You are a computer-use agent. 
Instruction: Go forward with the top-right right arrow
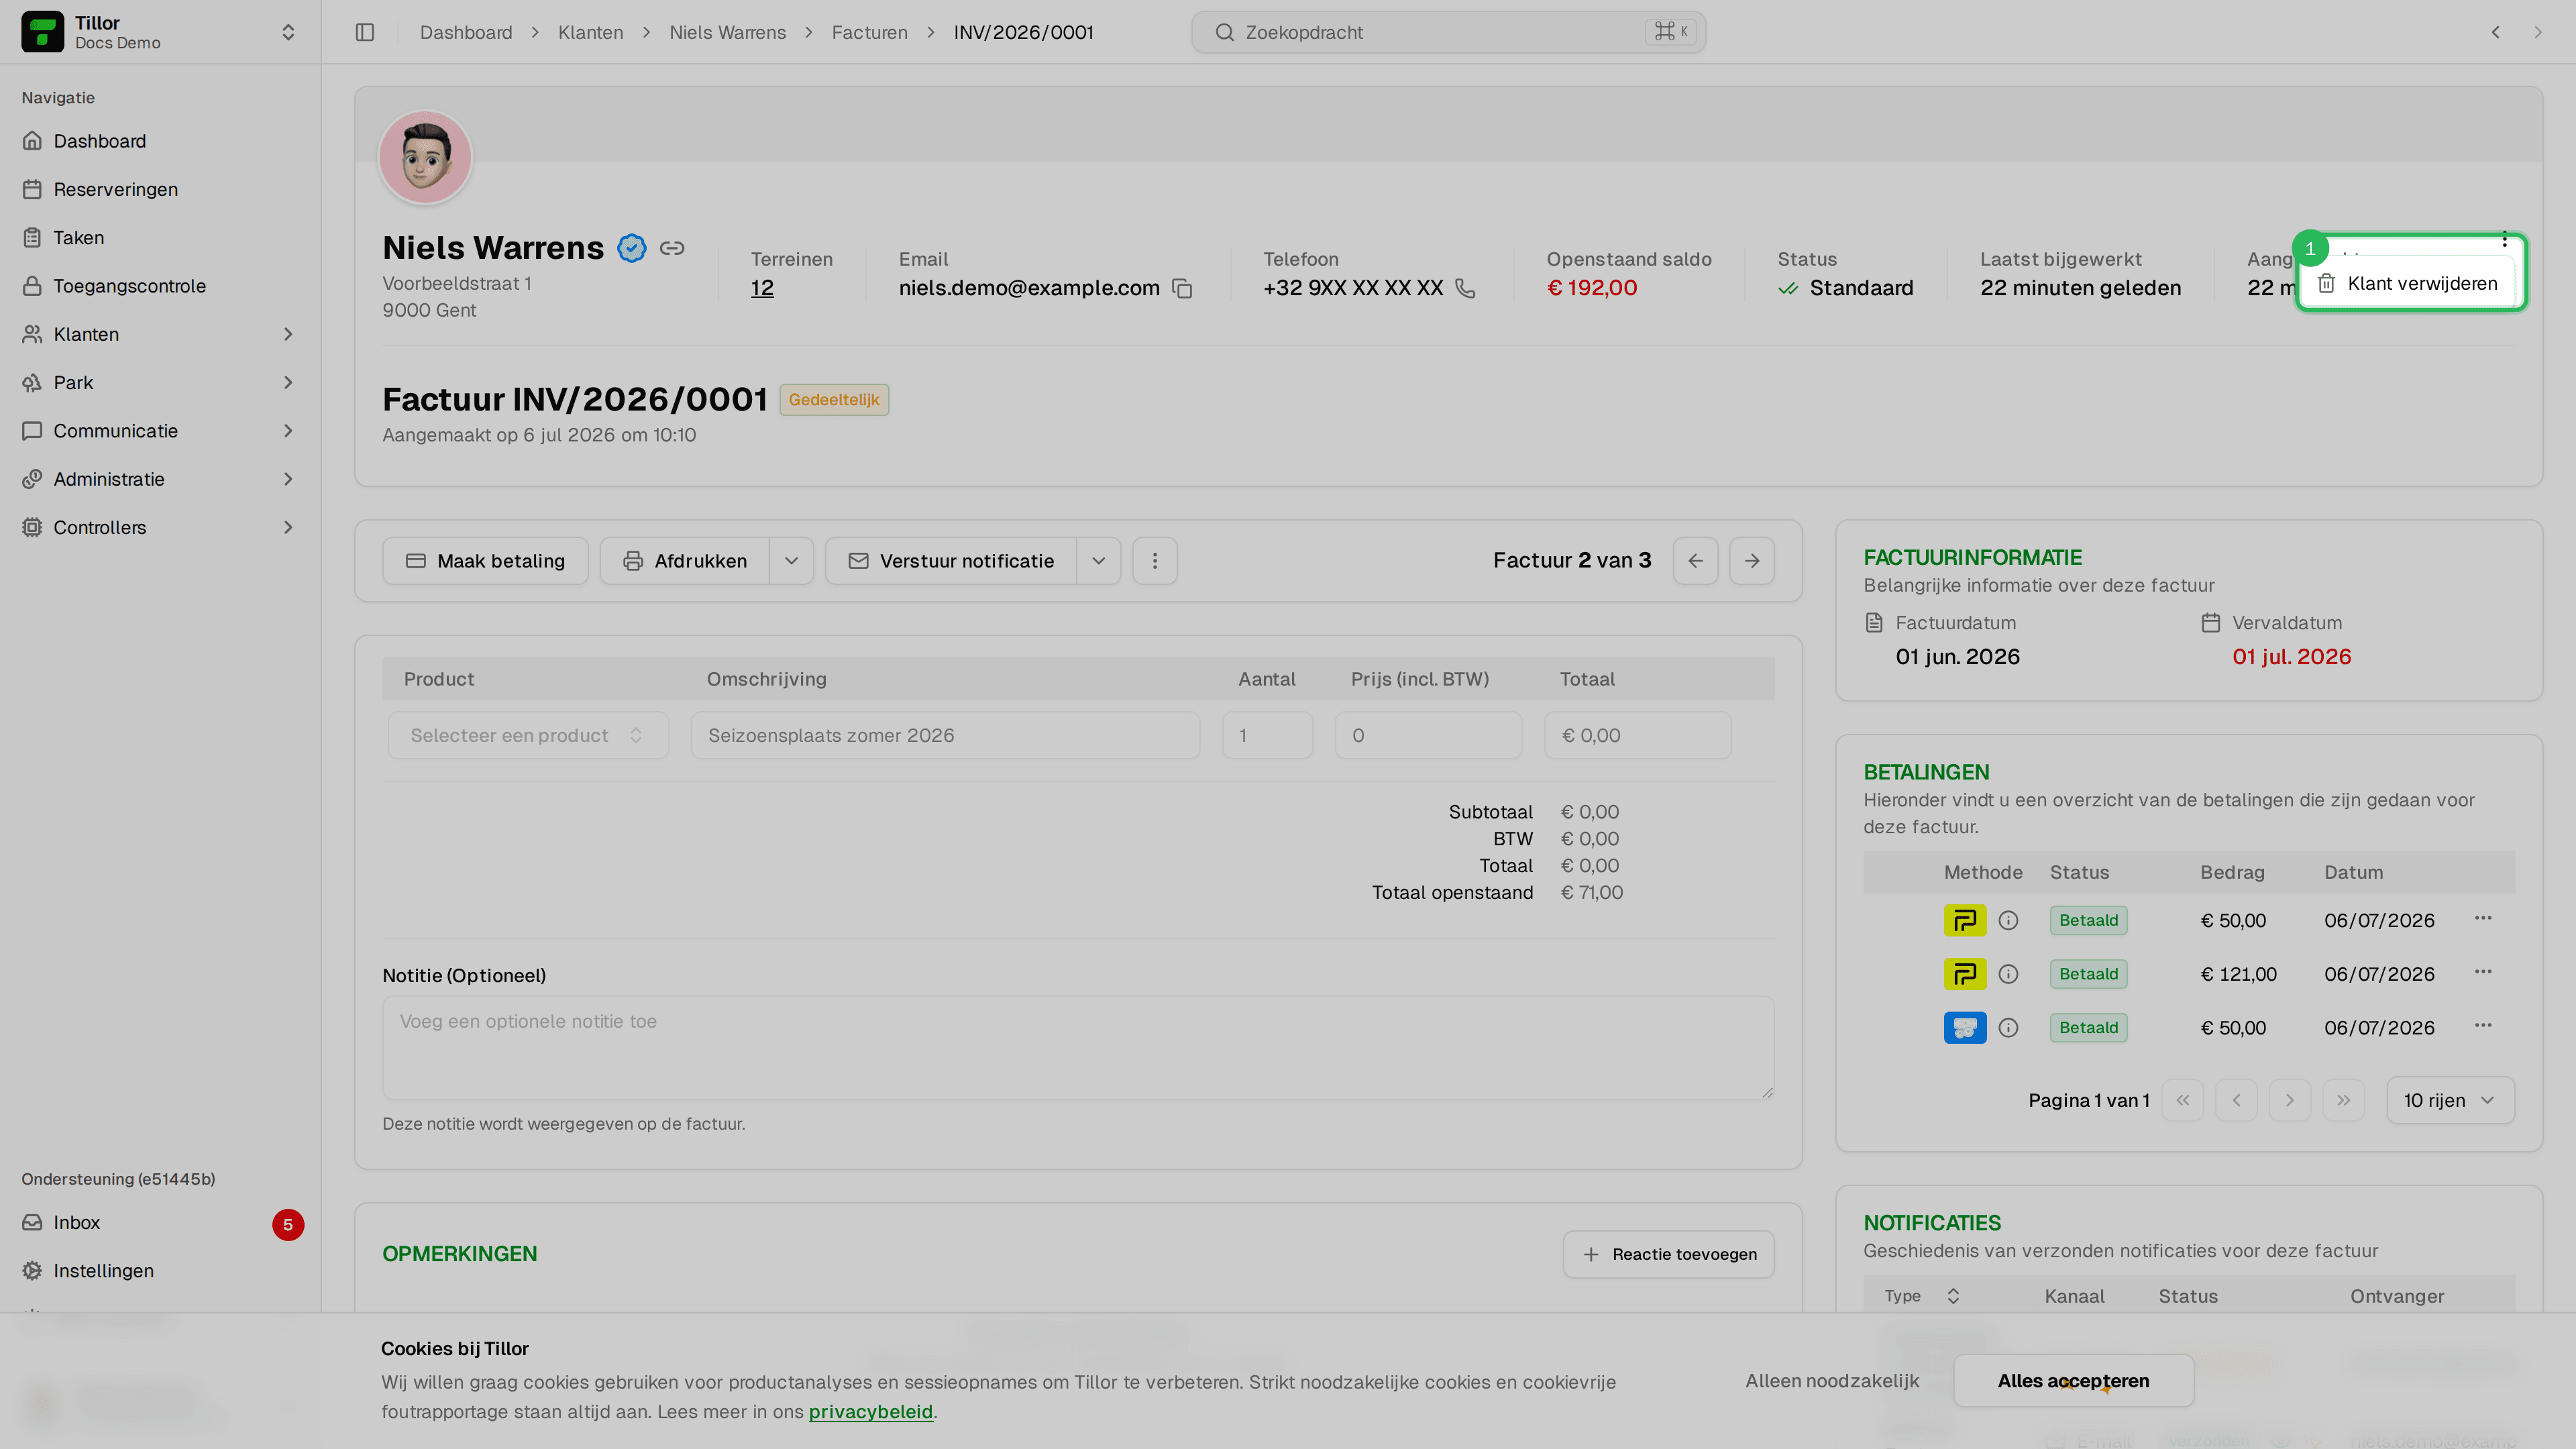(x=2538, y=32)
